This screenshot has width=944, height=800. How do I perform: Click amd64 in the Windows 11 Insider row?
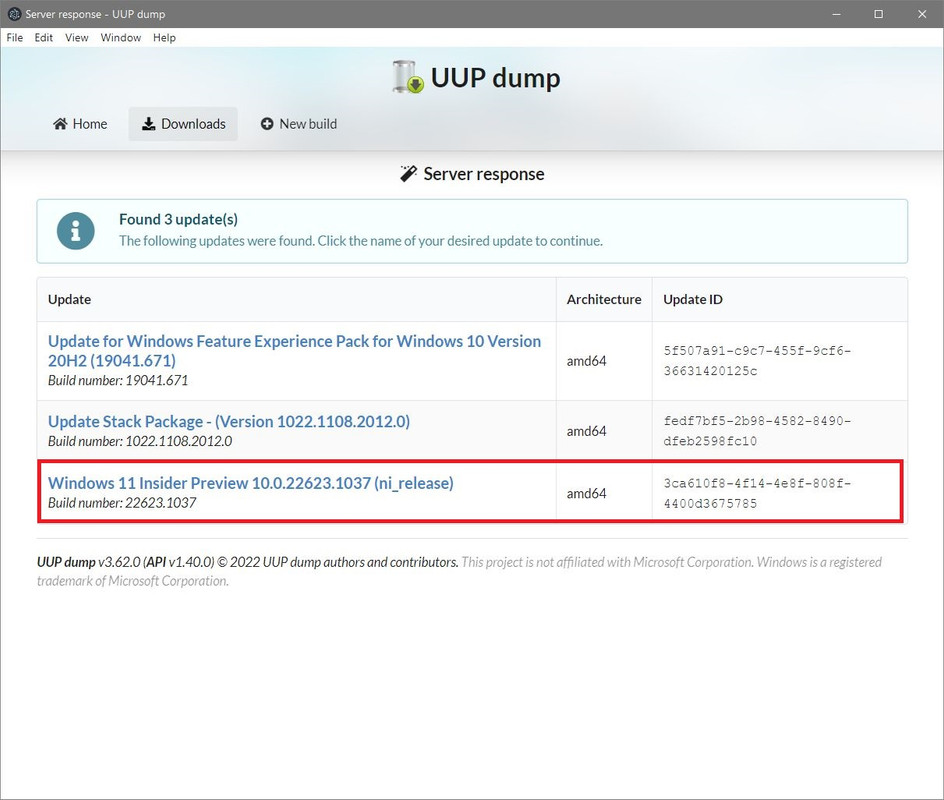click(x=586, y=494)
